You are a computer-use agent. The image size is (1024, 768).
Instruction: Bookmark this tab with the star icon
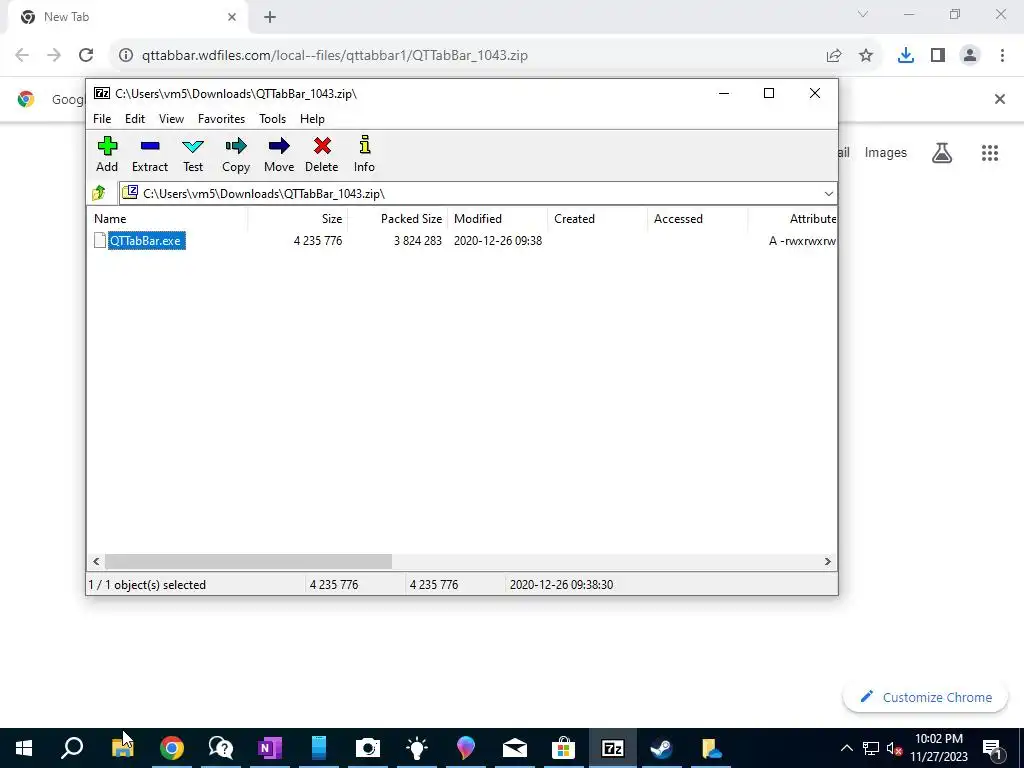click(x=866, y=56)
